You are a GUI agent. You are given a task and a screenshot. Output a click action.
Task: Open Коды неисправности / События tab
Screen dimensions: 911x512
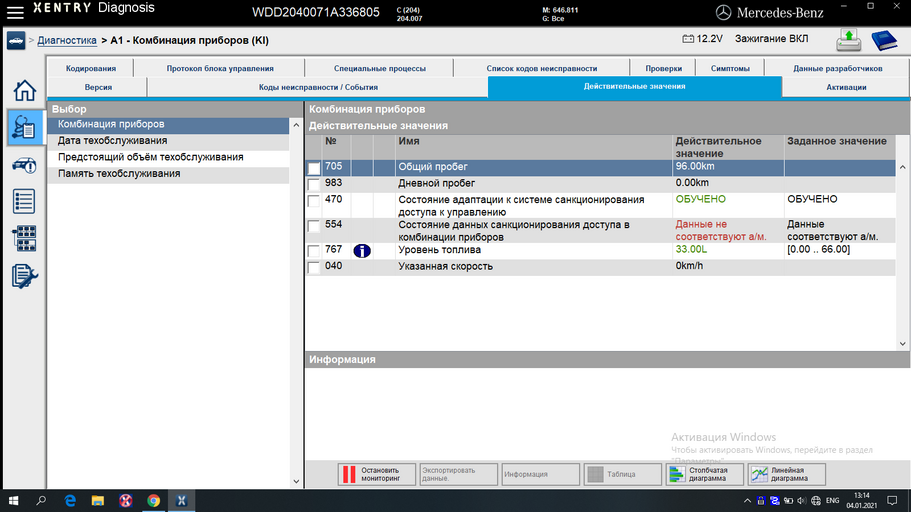(x=318, y=87)
